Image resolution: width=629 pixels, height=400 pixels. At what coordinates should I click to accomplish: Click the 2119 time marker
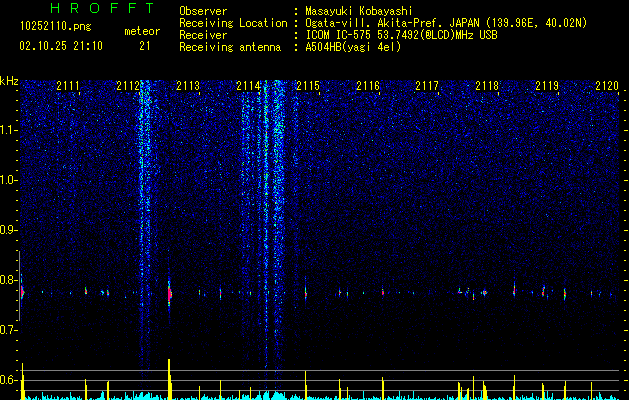[547, 86]
